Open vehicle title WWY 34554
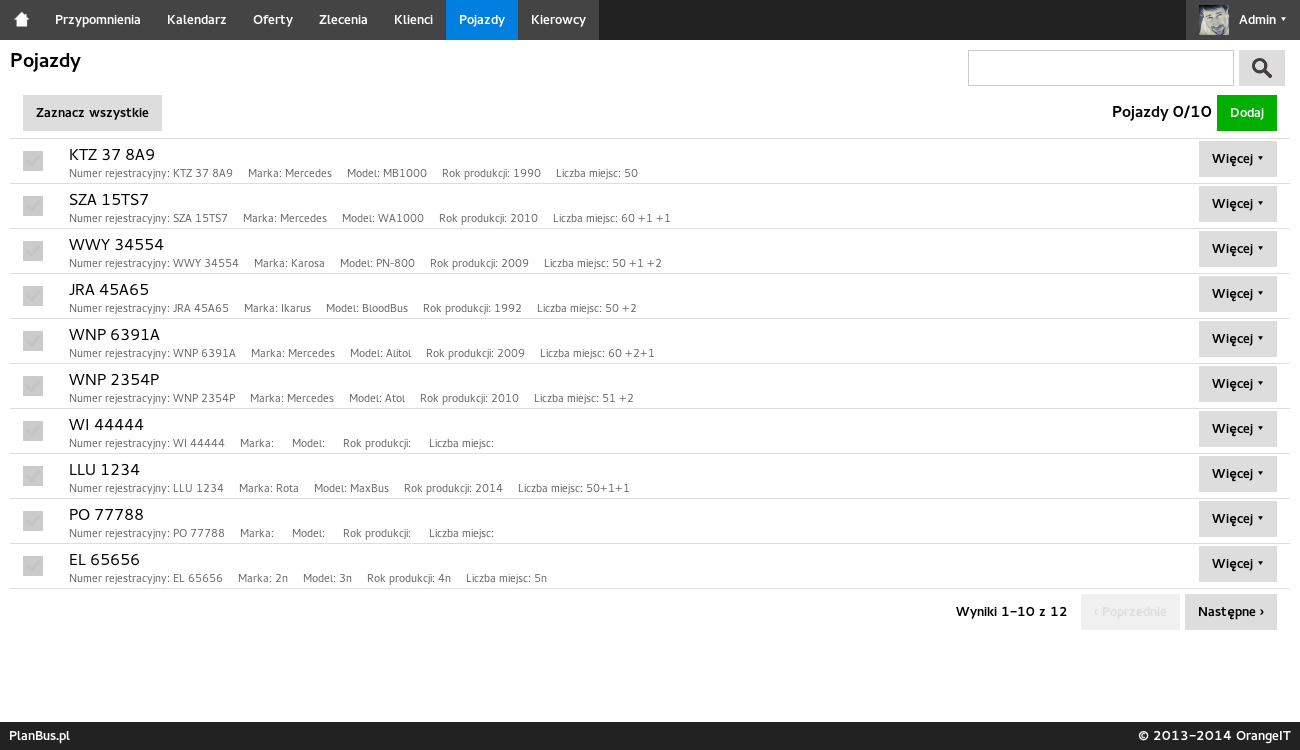 [116, 245]
